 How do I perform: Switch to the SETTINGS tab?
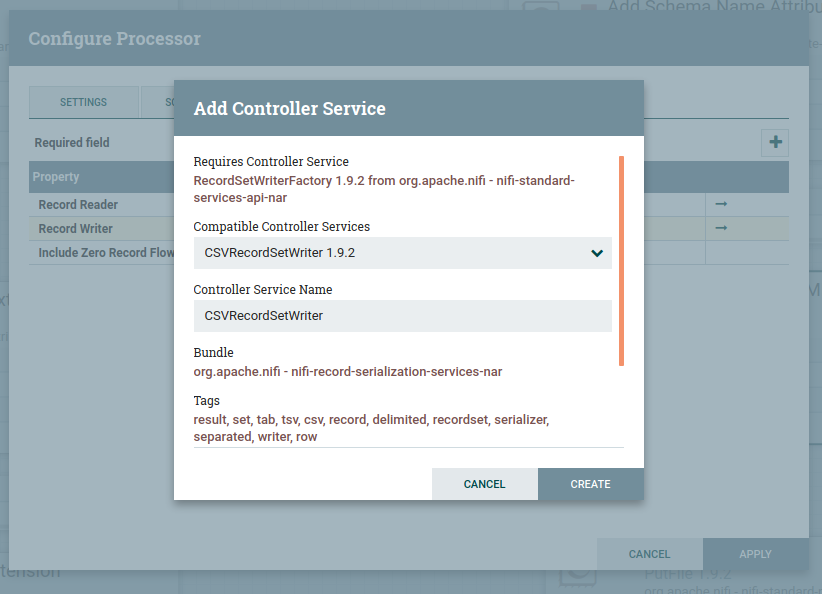point(83,103)
